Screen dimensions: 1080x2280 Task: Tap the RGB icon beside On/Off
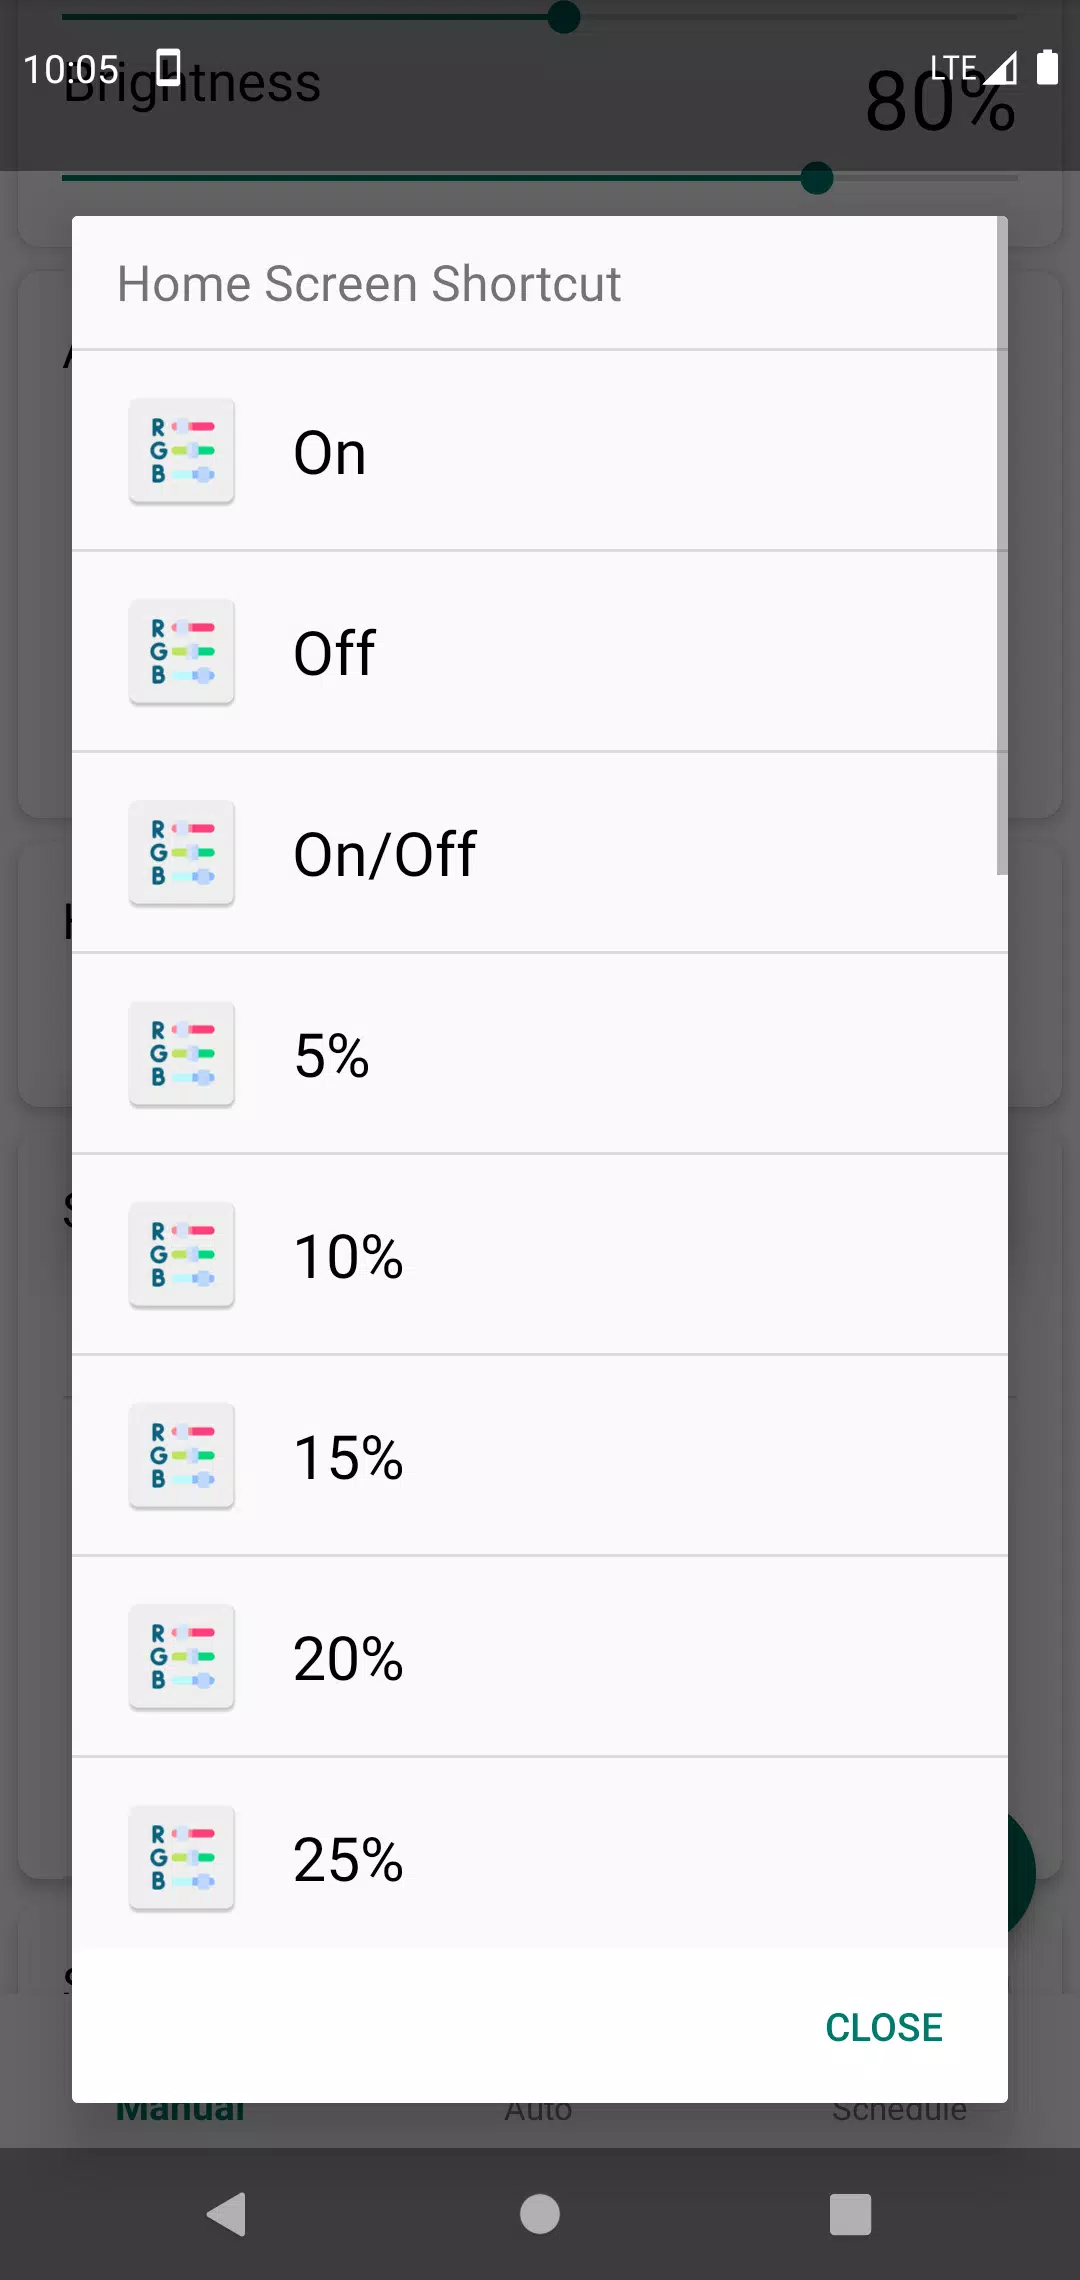182,853
